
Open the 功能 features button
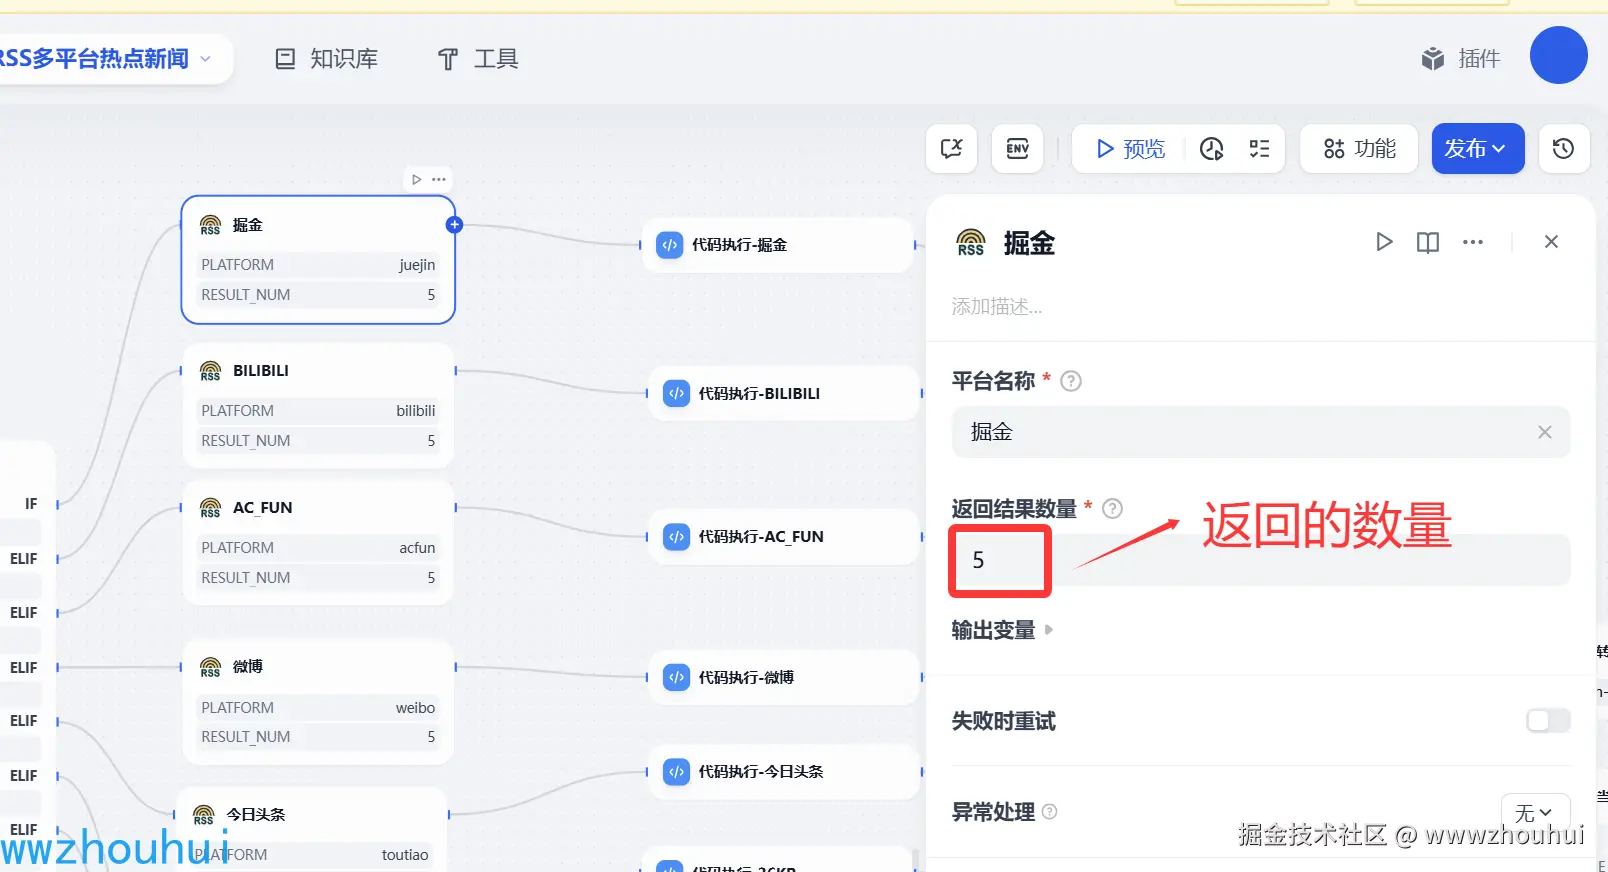[1359, 149]
